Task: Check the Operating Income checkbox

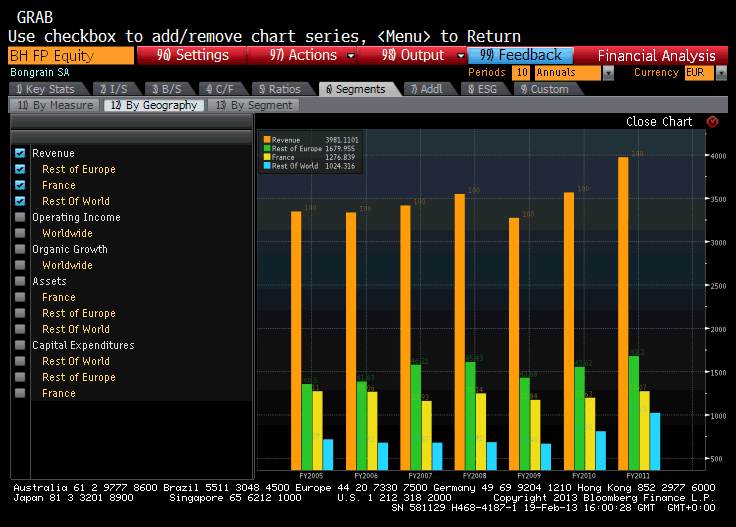Action: coord(20,217)
